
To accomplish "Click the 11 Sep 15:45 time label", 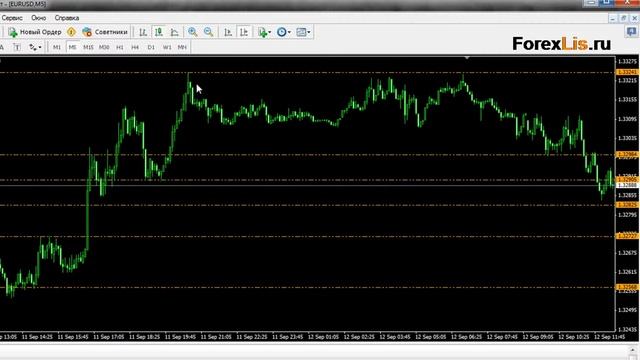I will coord(73,337).
